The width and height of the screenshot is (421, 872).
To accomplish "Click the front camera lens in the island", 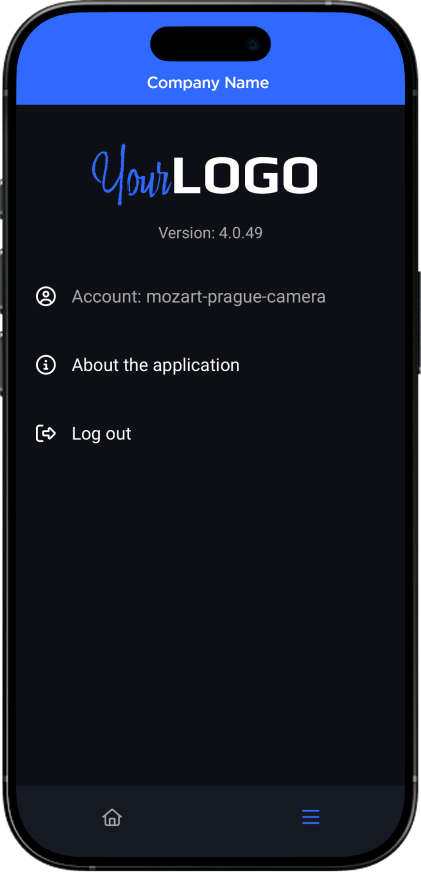I will 252,44.
